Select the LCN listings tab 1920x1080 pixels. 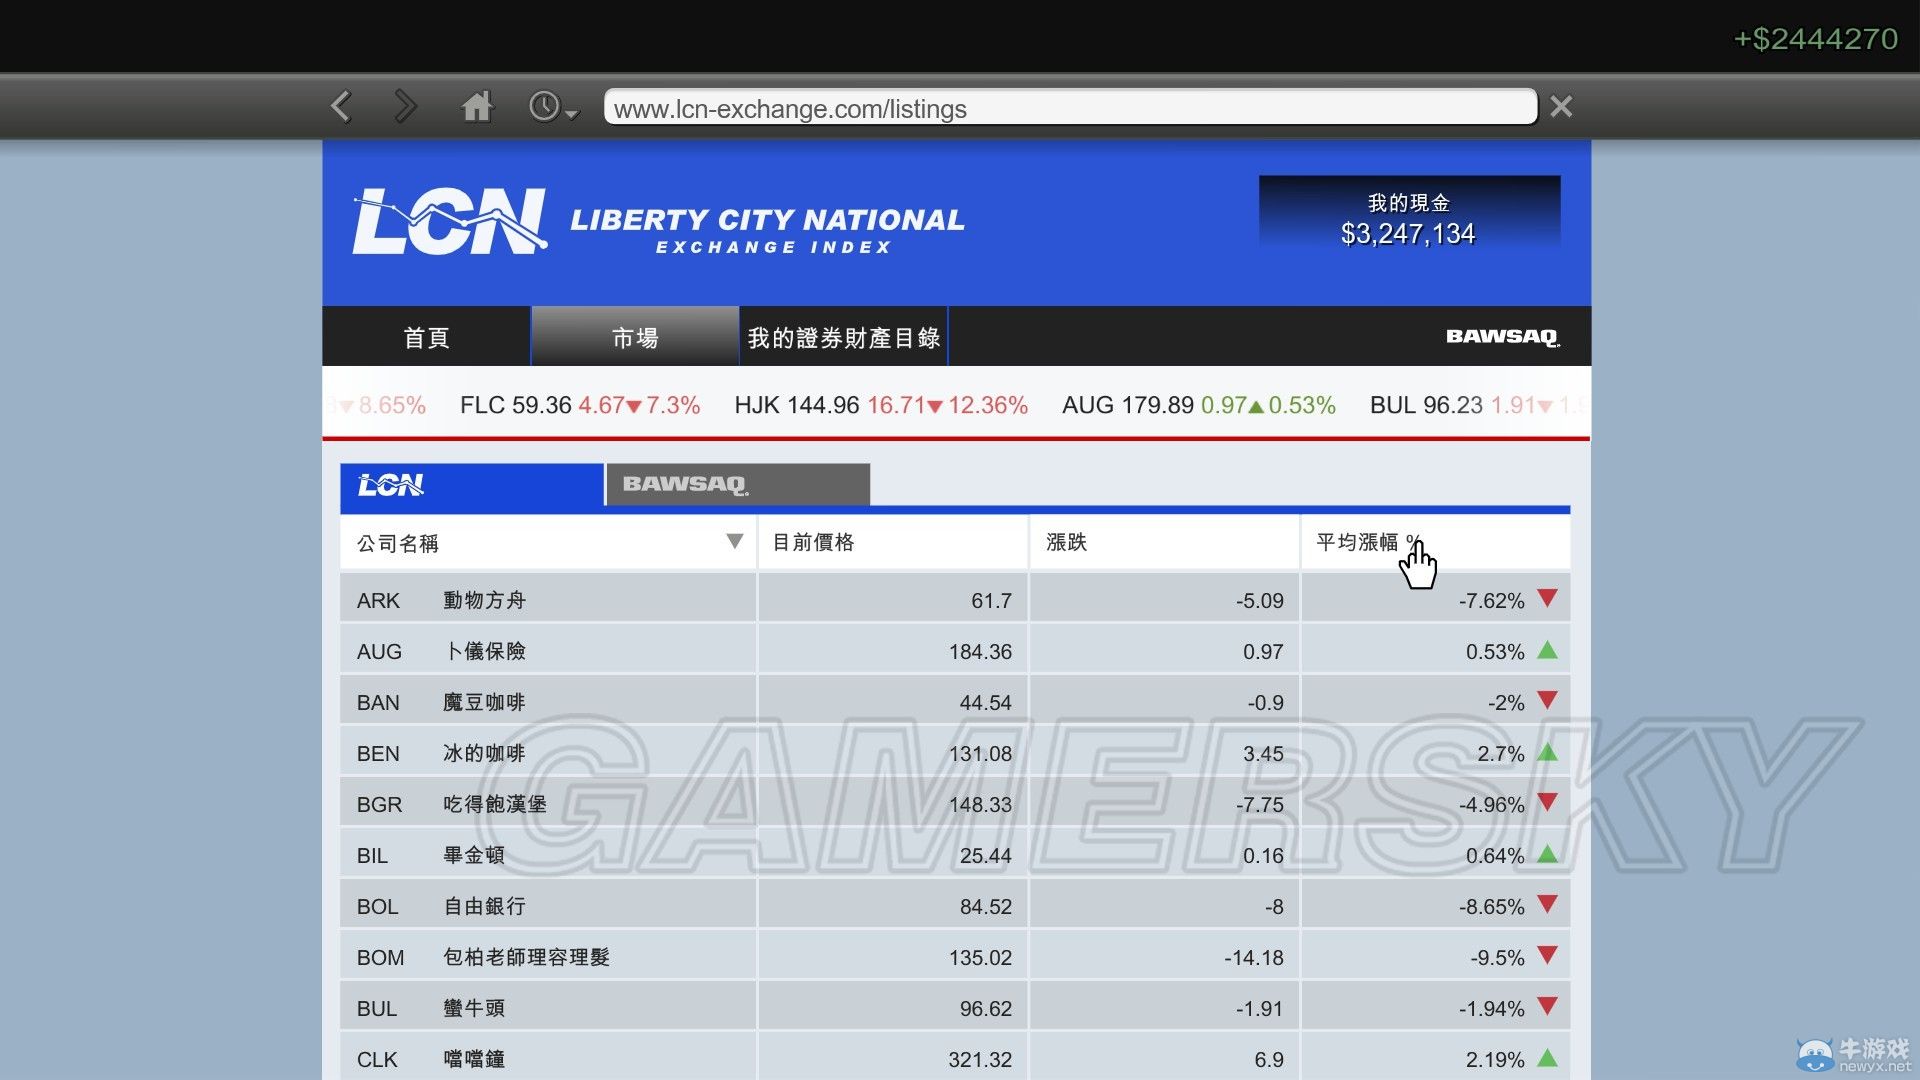pyautogui.click(x=471, y=485)
